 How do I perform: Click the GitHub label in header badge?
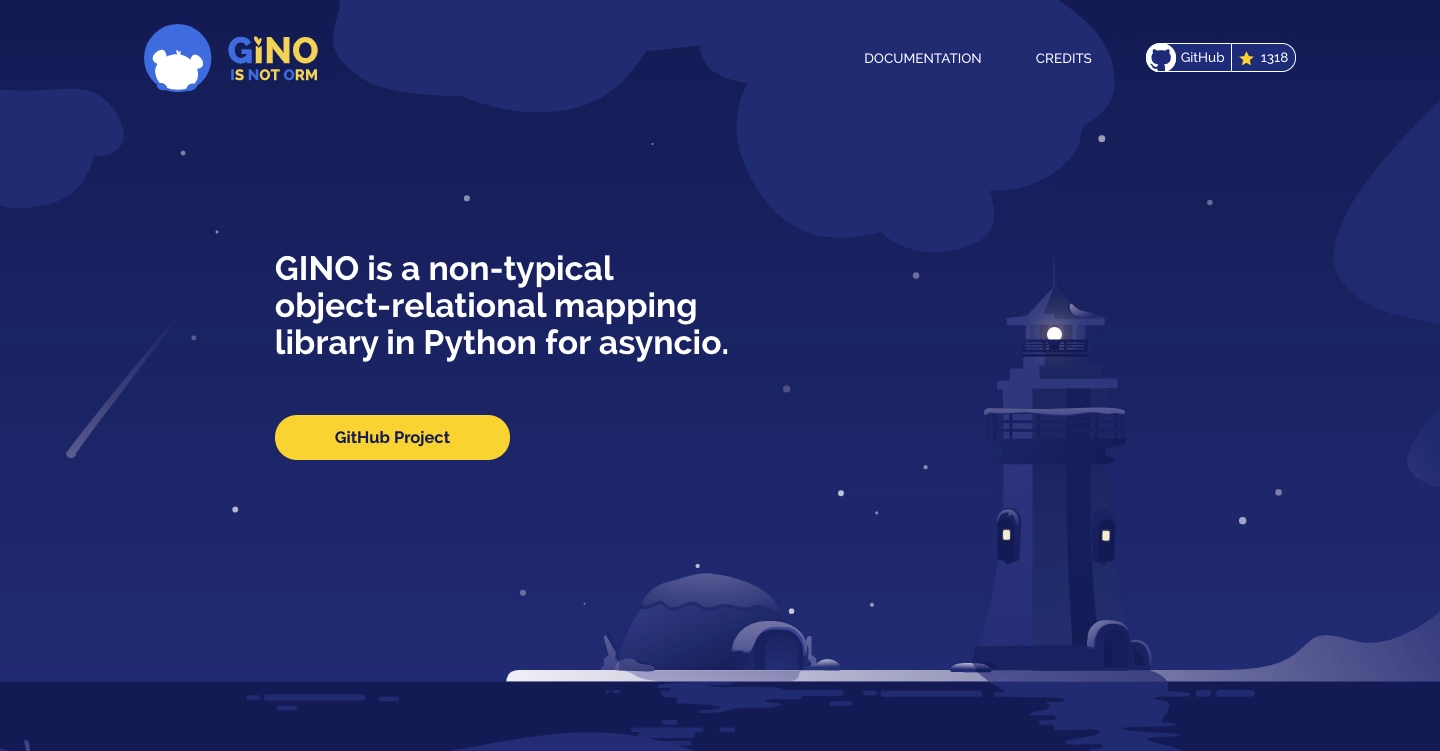1202,58
